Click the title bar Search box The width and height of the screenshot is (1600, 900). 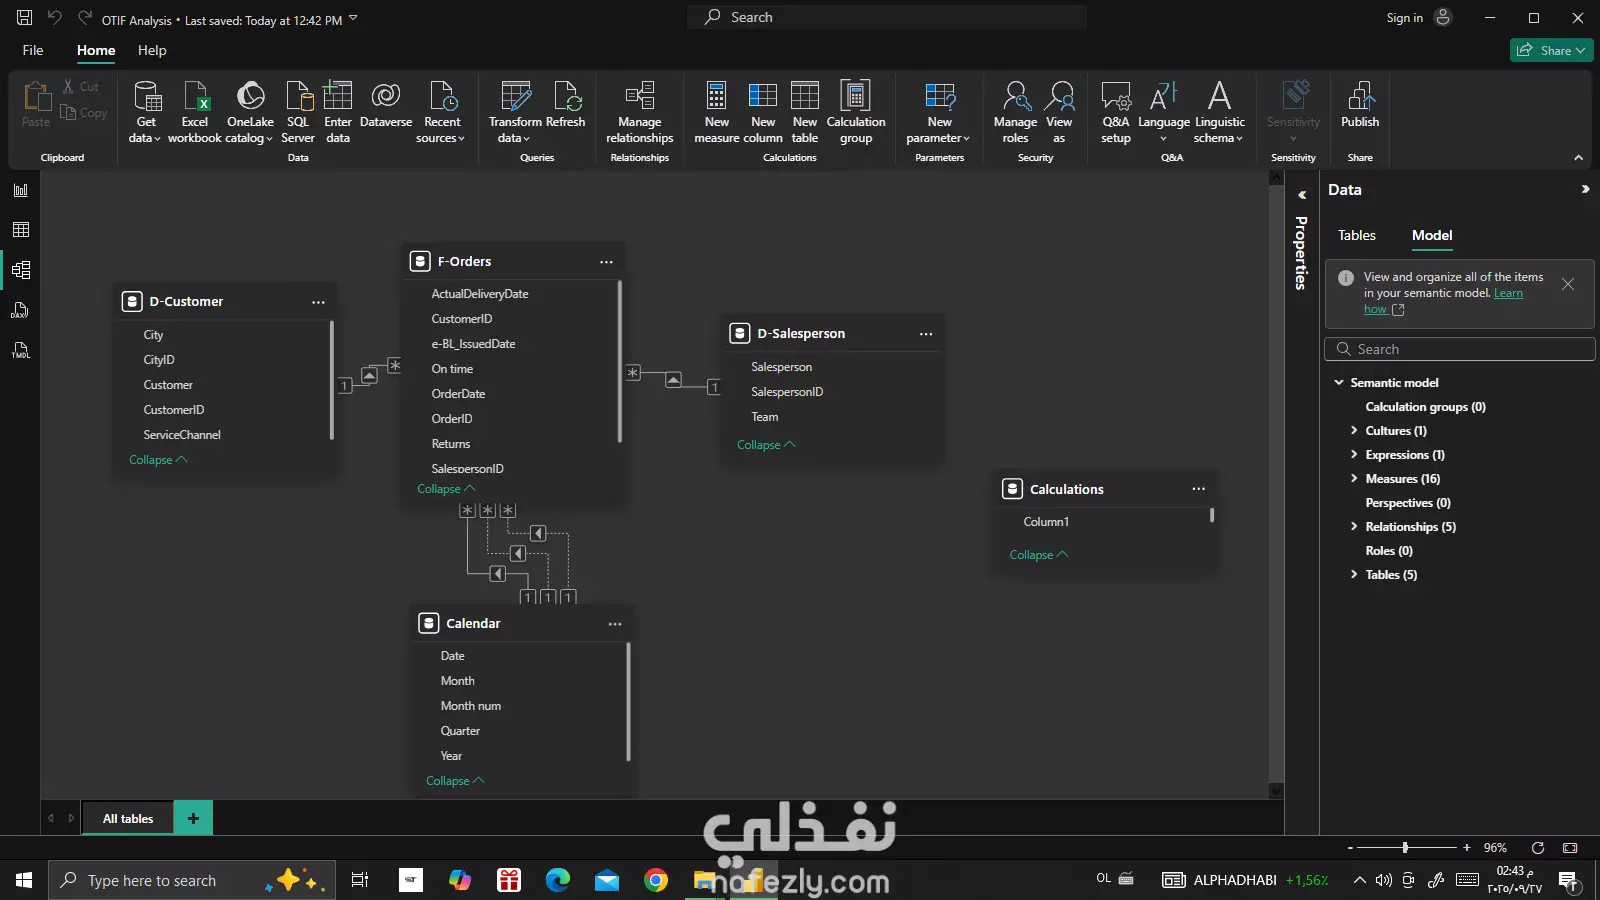click(x=886, y=17)
